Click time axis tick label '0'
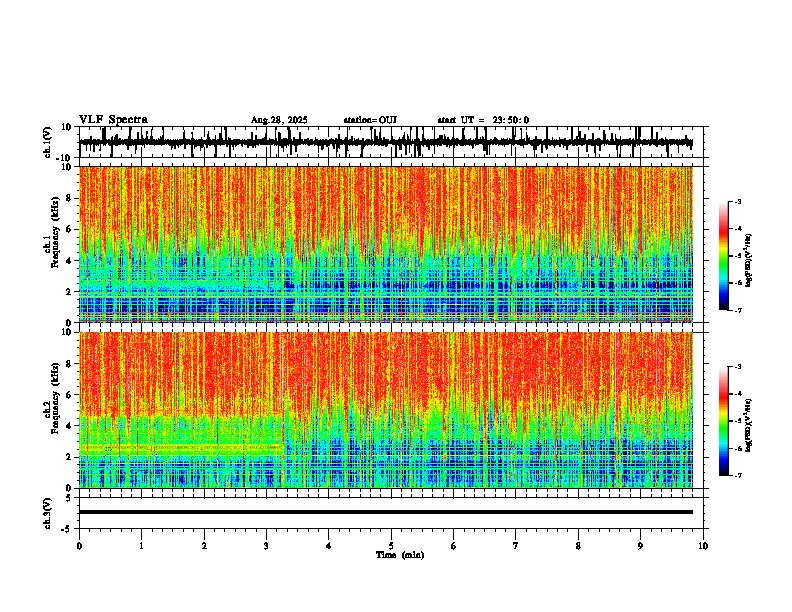 (79, 546)
